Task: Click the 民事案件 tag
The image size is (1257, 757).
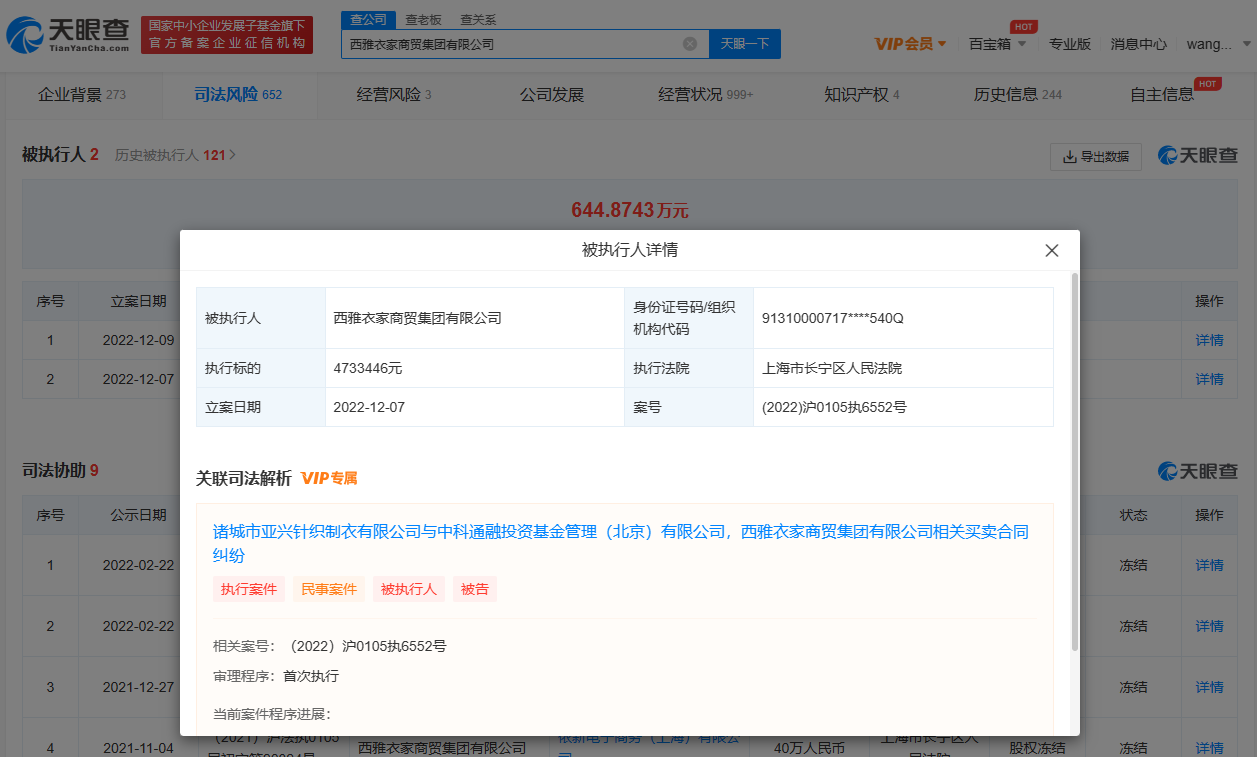Action: coord(329,589)
